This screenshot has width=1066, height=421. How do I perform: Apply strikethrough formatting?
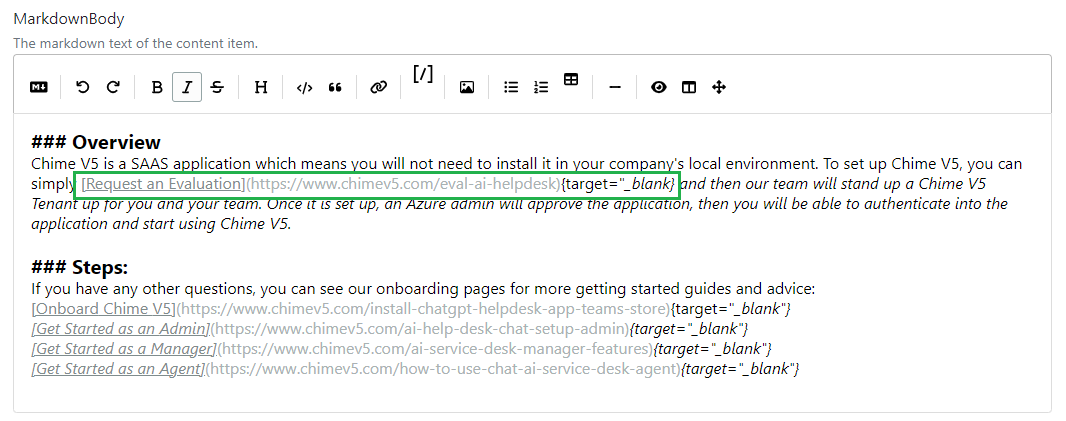[218, 87]
